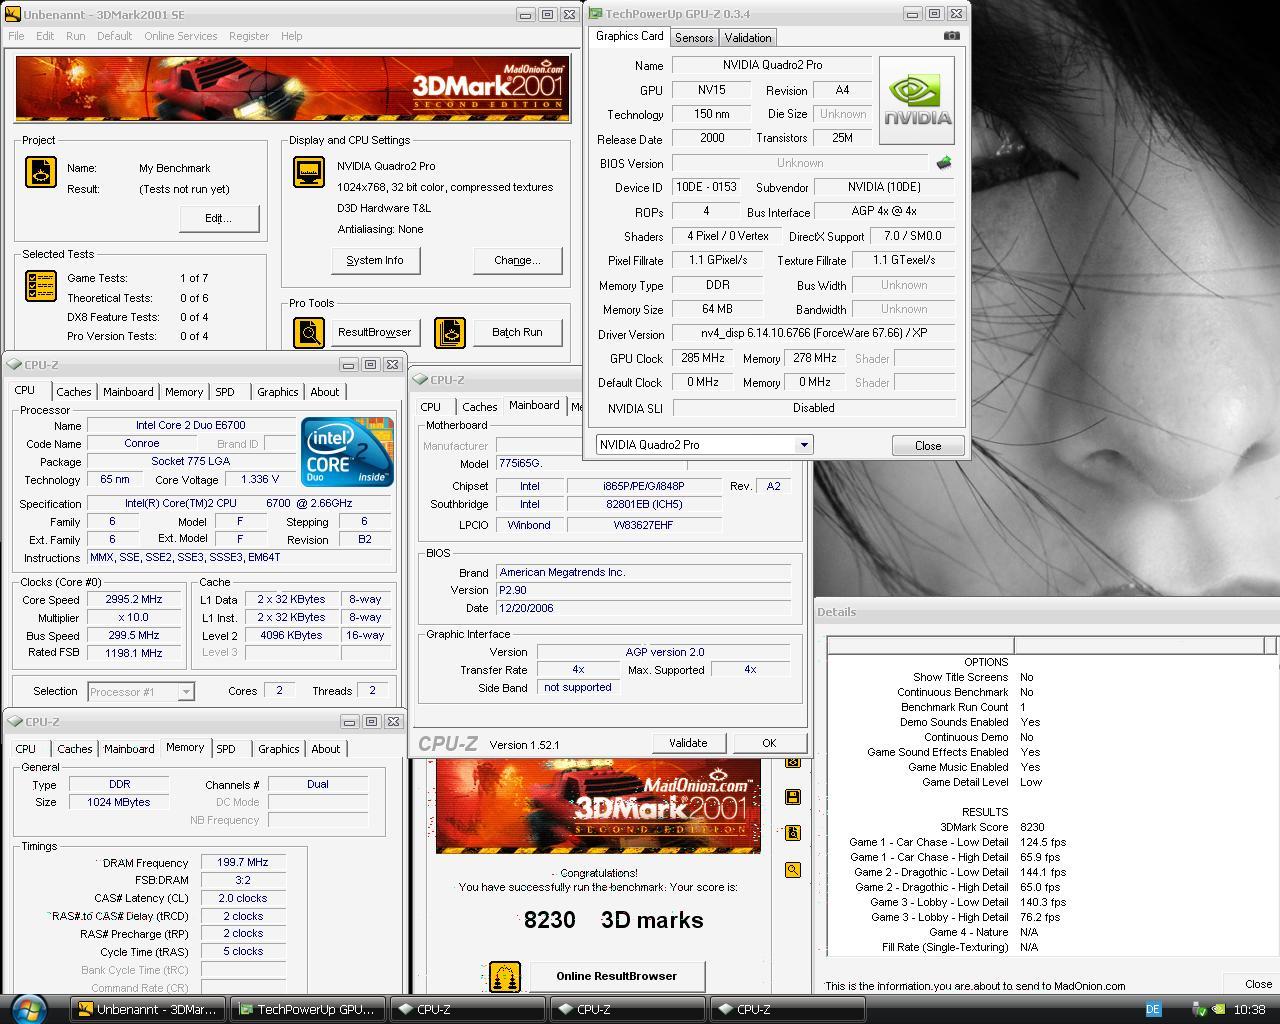
Task: Click the DRAM Frequency 199.7 MHz value
Action: click(x=243, y=862)
